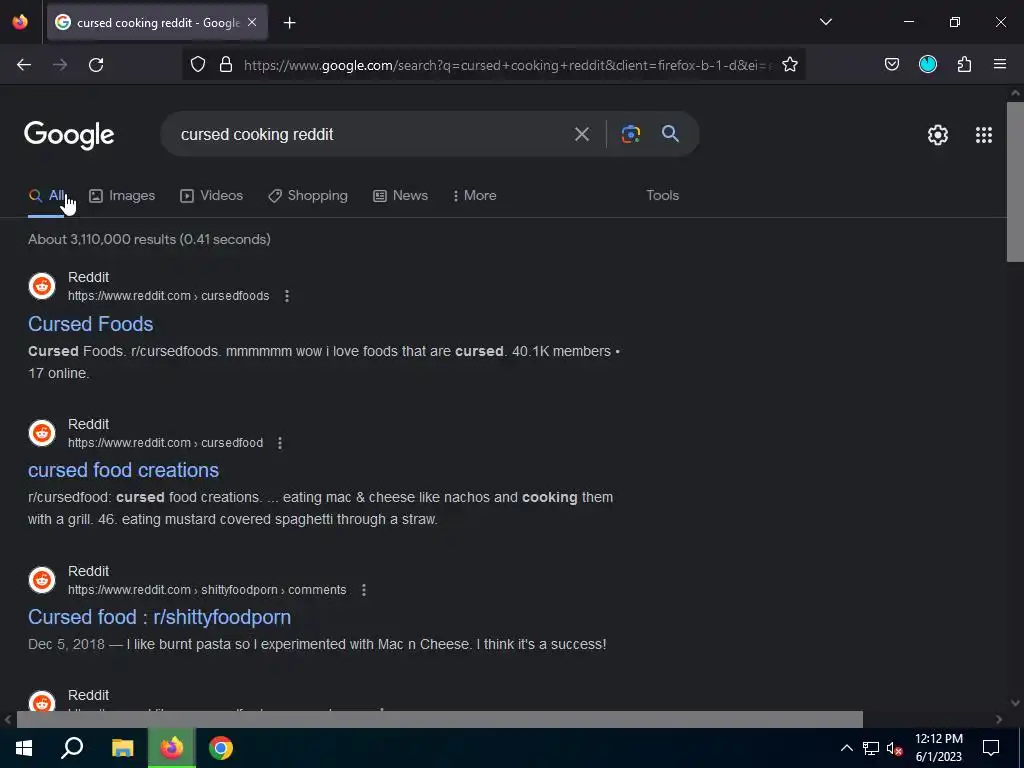
Task: Start a search by image camera icon
Action: pyautogui.click(x=630, y=135)
